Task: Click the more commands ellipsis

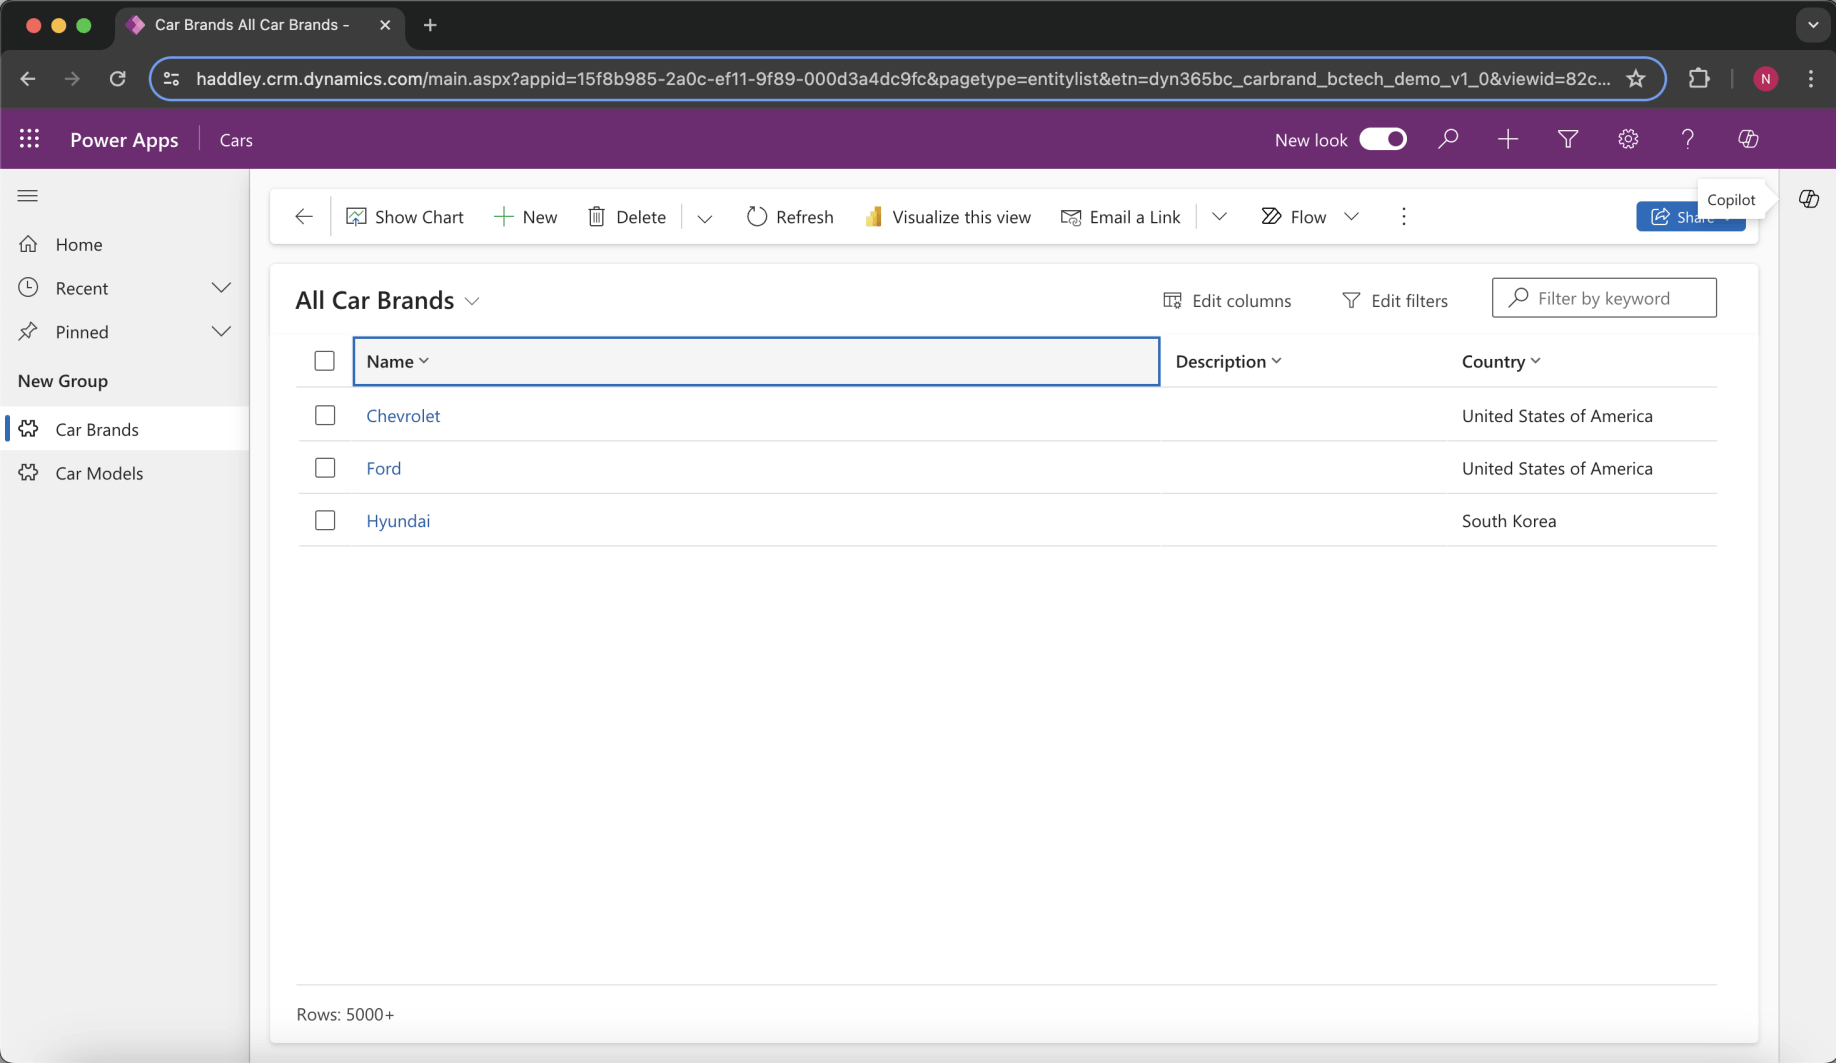Action: coord(1403,217)
